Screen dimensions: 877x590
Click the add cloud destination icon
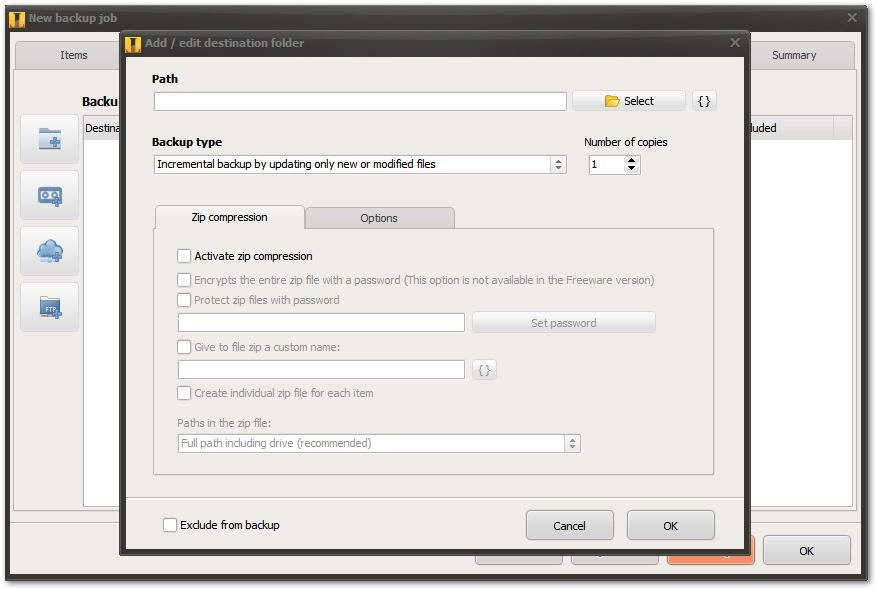click(50, 251)
